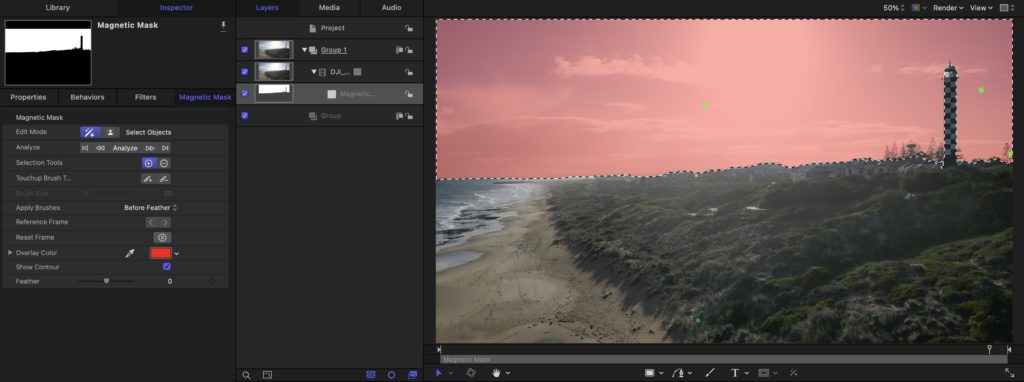Open the color channels dropdown
The height and width of the screenshot is (382, 1024).
pyautogui.click(x=919, y=8)
